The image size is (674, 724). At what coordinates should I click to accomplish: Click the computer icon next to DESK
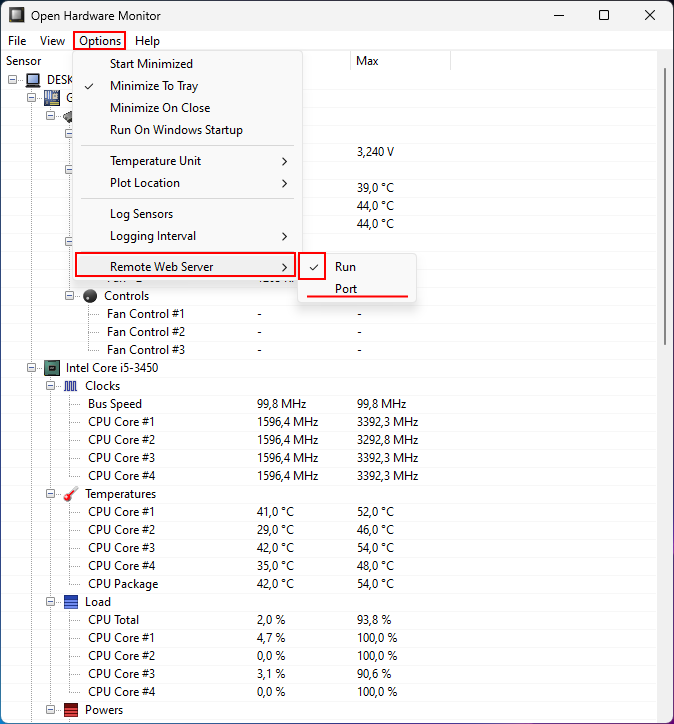point(33,80)
